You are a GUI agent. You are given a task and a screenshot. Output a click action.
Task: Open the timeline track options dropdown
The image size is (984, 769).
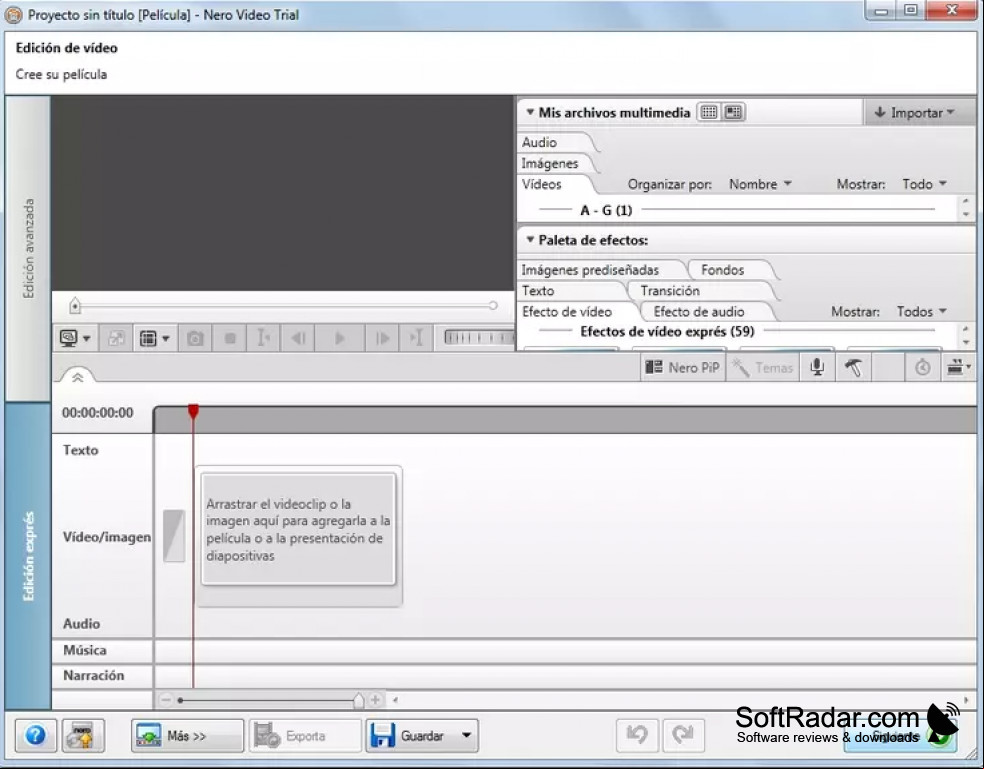(x=958, y=368)
